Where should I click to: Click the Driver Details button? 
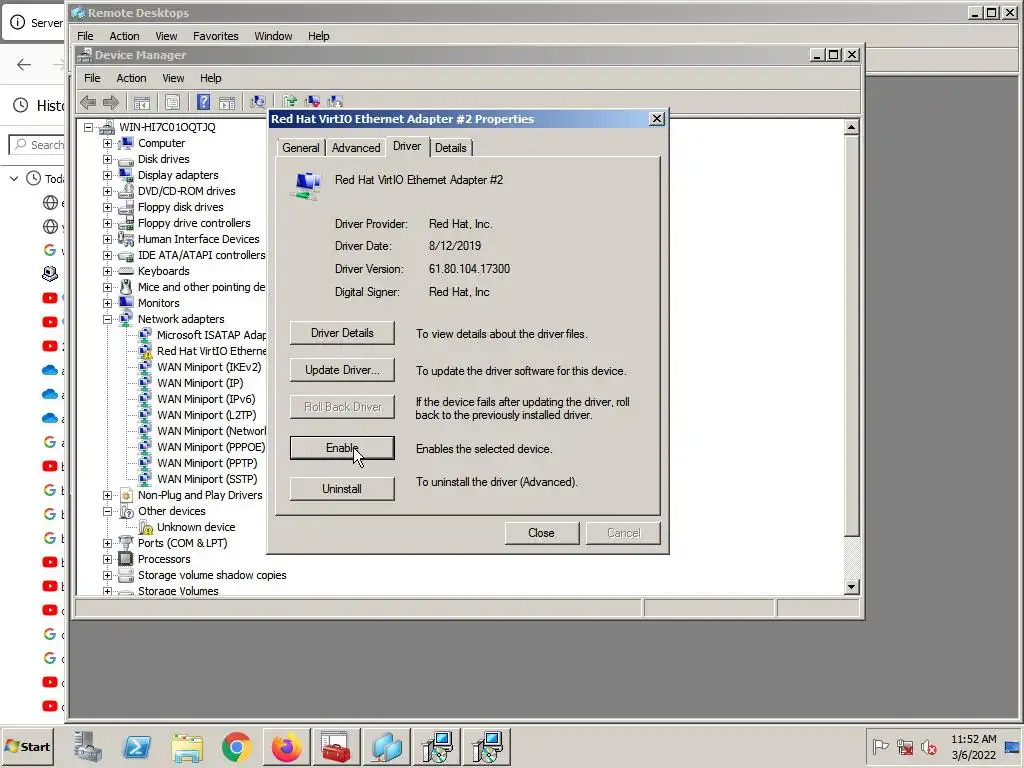pos(342,333)
